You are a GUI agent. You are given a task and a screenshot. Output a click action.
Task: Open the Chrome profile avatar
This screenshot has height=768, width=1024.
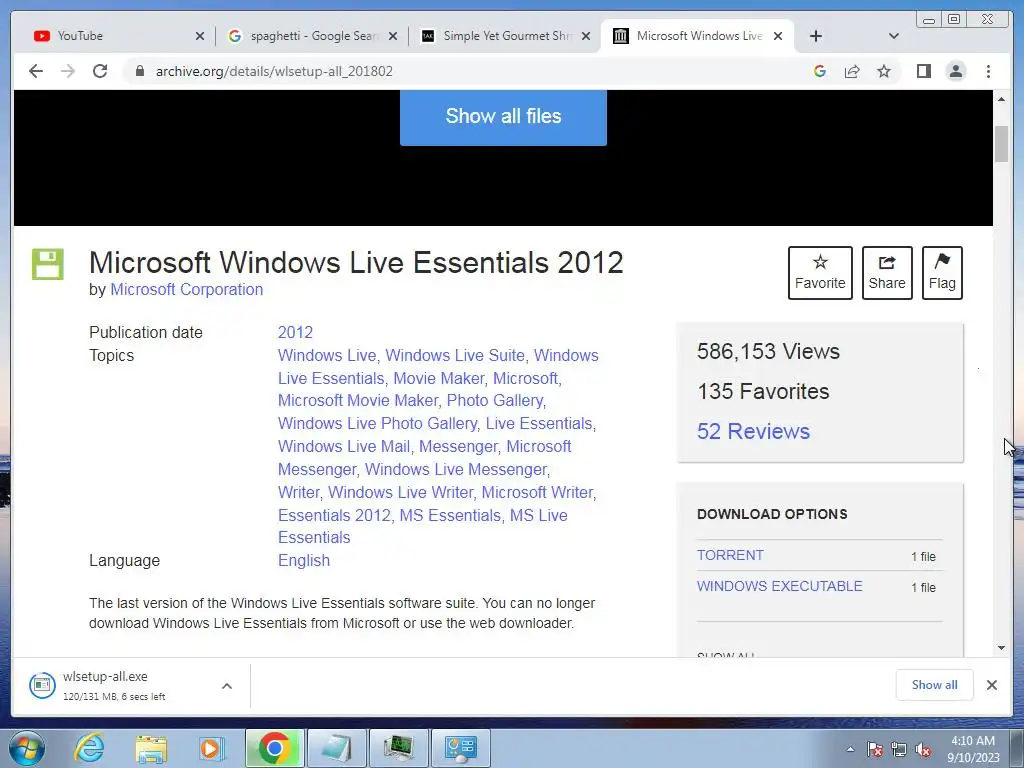956,71
